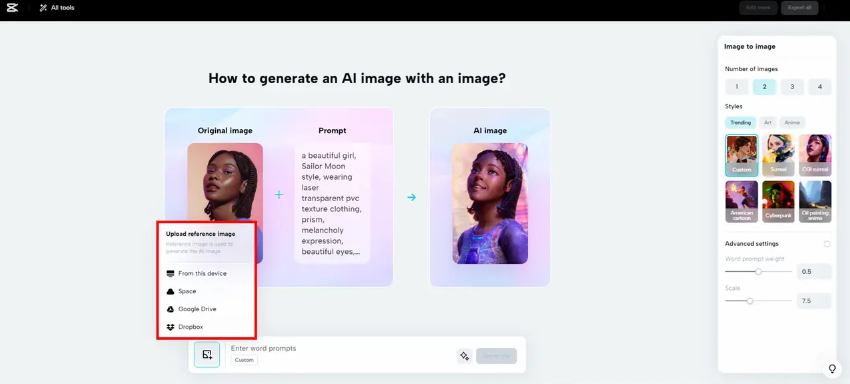Reset Advanced settings with the refresh icon
The width and height of the screenshot is (850, 384).
point(827,244)
